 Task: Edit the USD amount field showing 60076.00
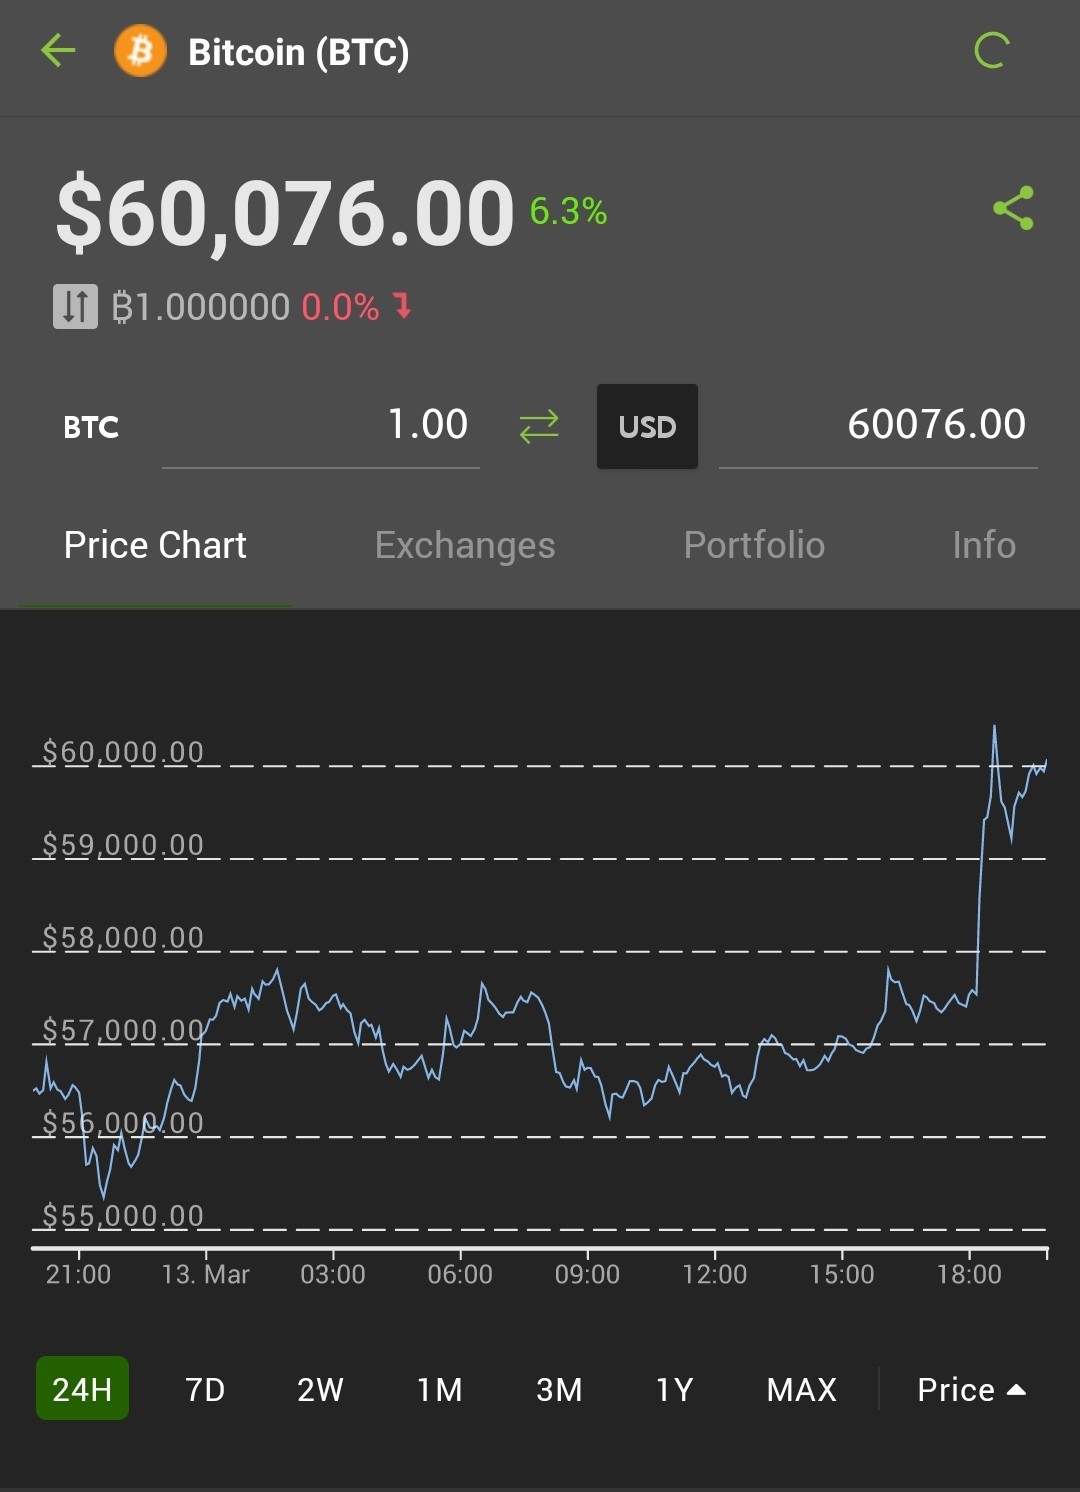click(x=878, y=426)
